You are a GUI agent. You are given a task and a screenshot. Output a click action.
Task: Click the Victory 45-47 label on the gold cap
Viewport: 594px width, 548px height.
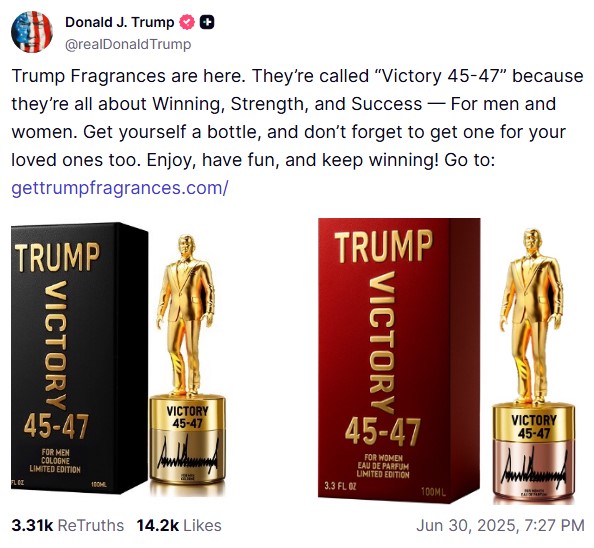(187, 417)
